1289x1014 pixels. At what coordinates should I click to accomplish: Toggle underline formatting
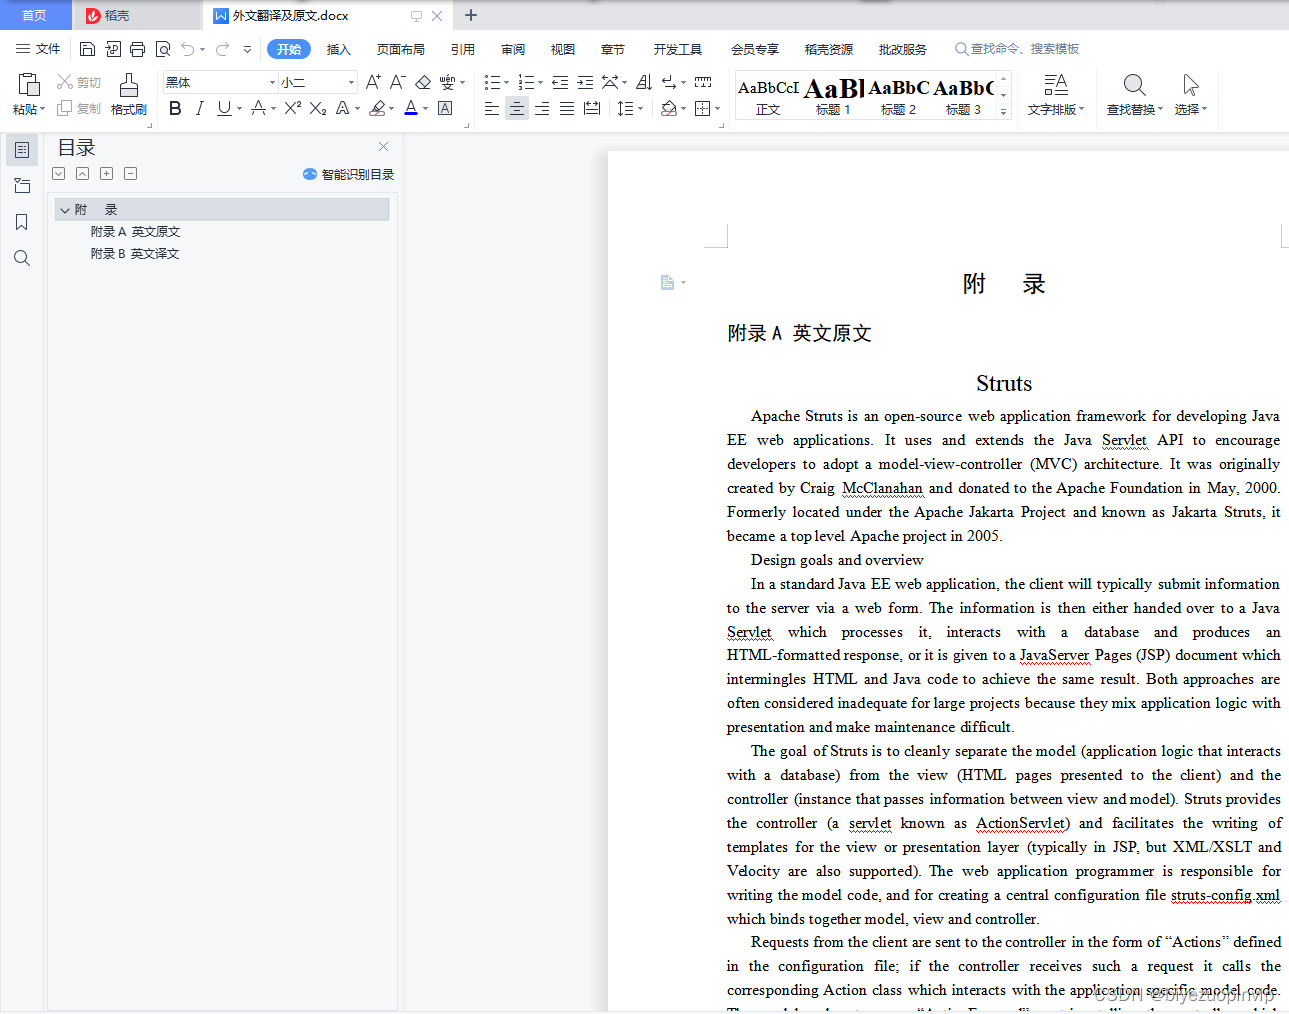(224, 108)
